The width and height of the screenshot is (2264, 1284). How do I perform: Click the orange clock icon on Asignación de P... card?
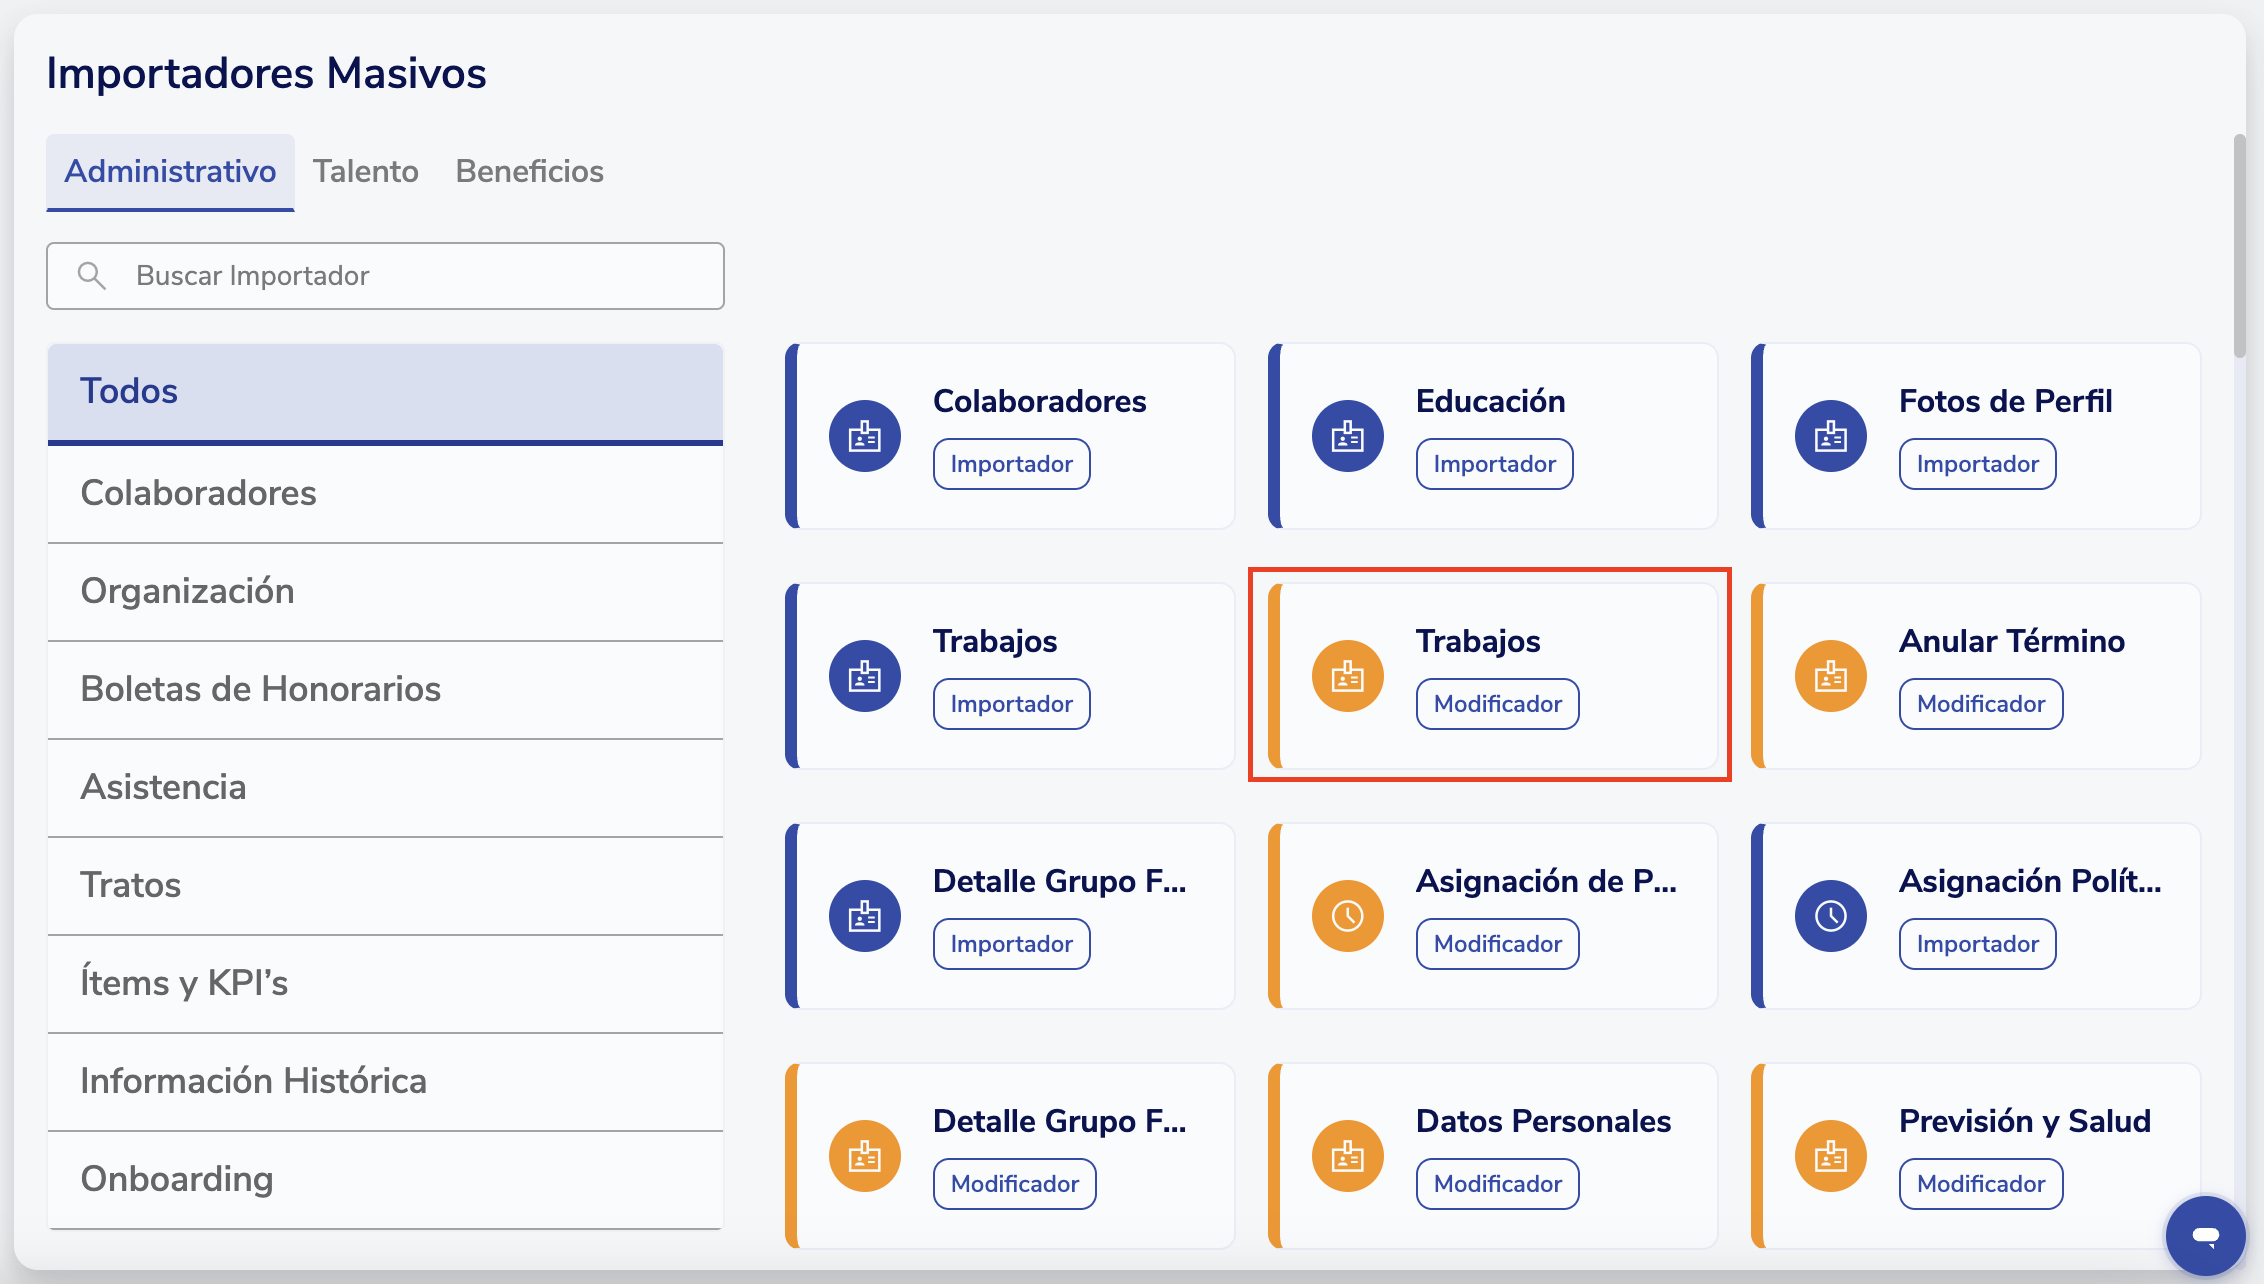[x=1347, y=916]
